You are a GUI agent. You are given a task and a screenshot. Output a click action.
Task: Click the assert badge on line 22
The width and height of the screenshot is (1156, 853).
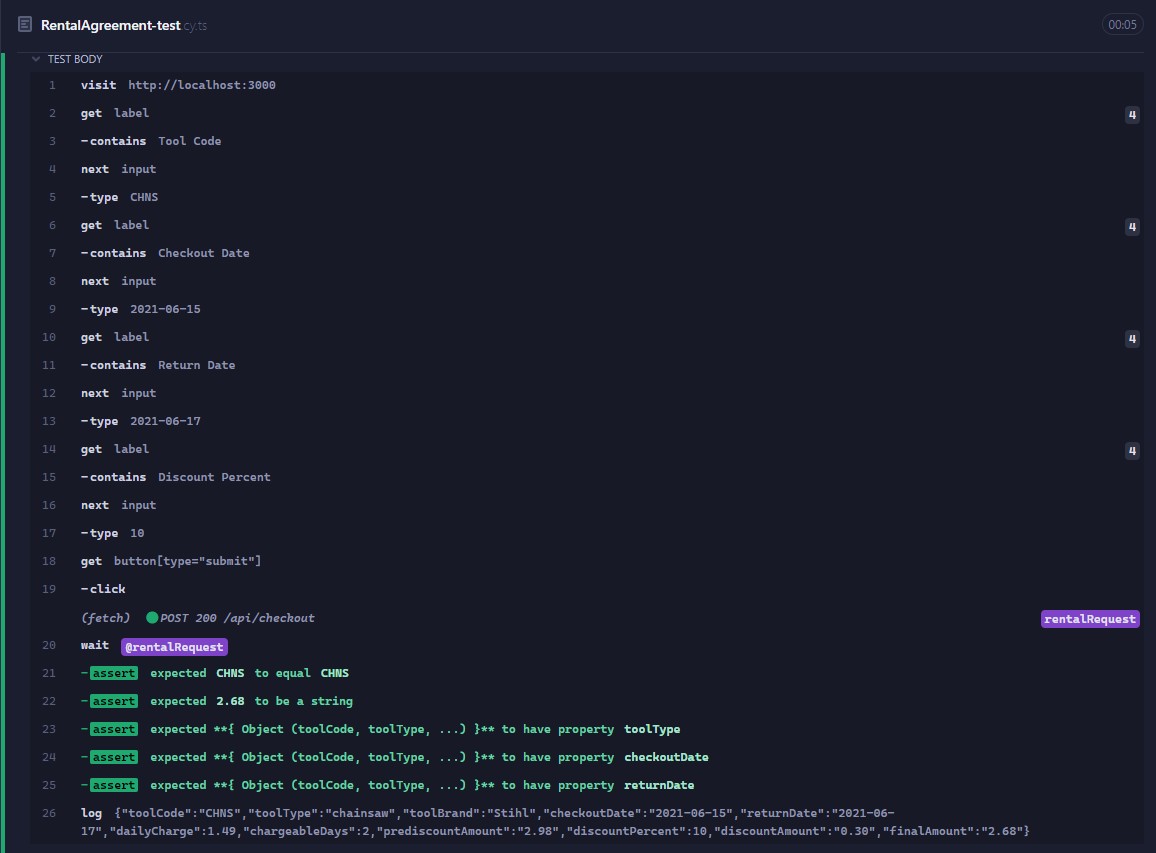pyautogui.click(x=114, y=701)
